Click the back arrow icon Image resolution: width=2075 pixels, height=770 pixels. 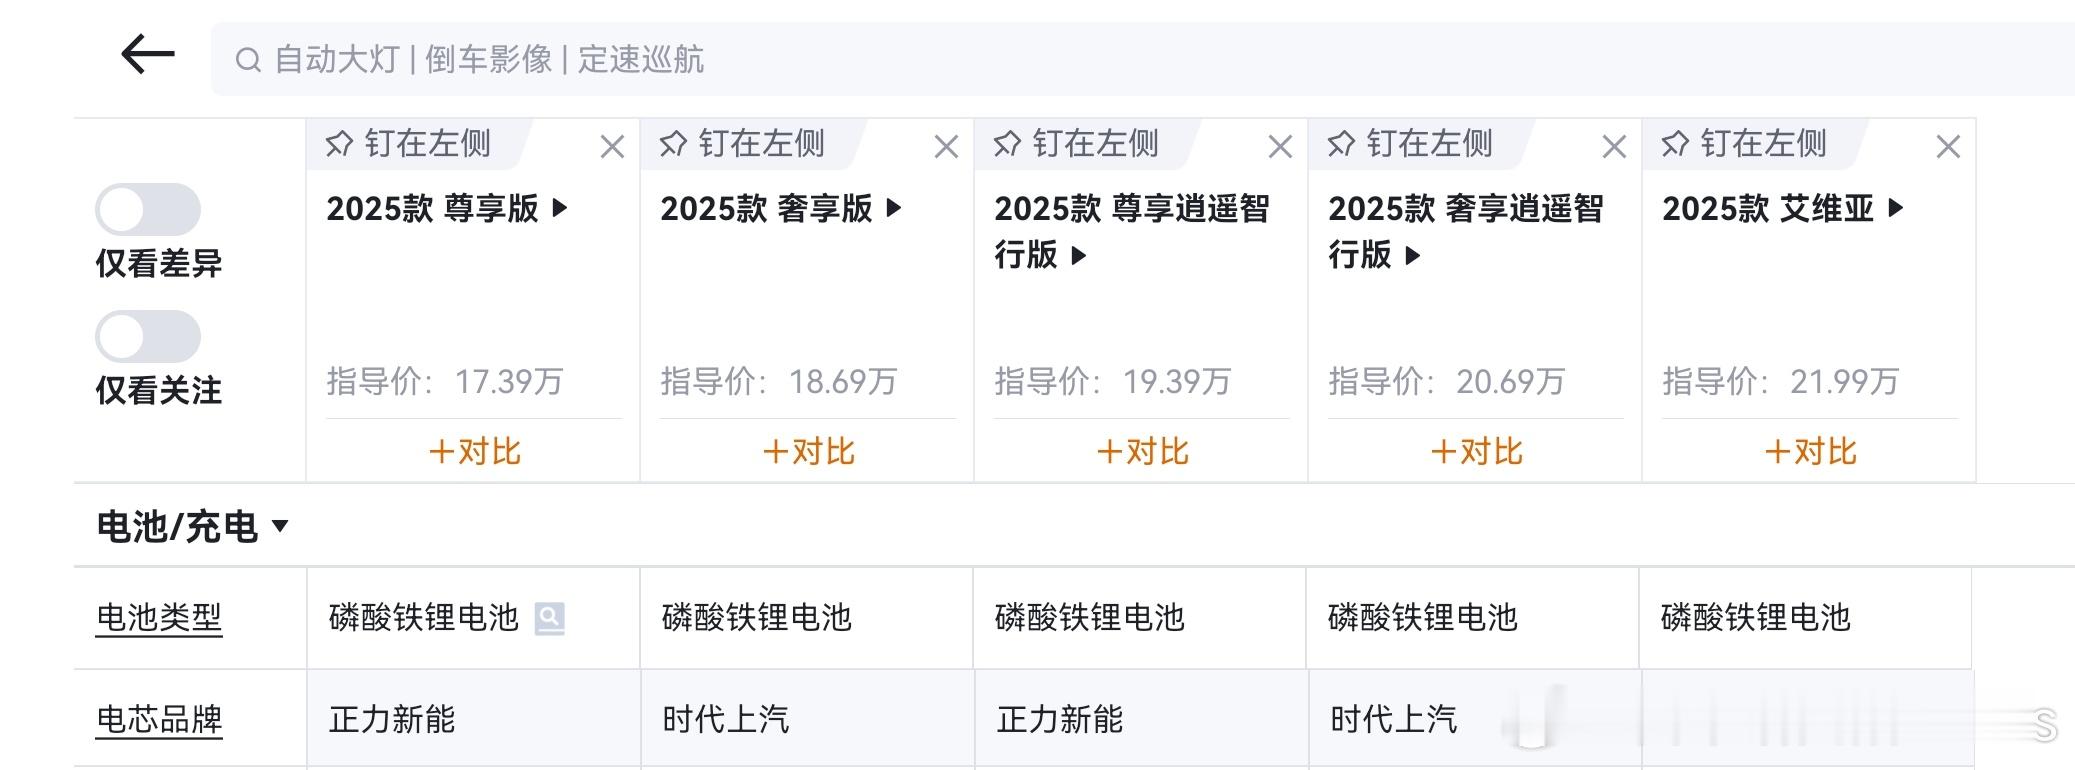pos(148,54)
